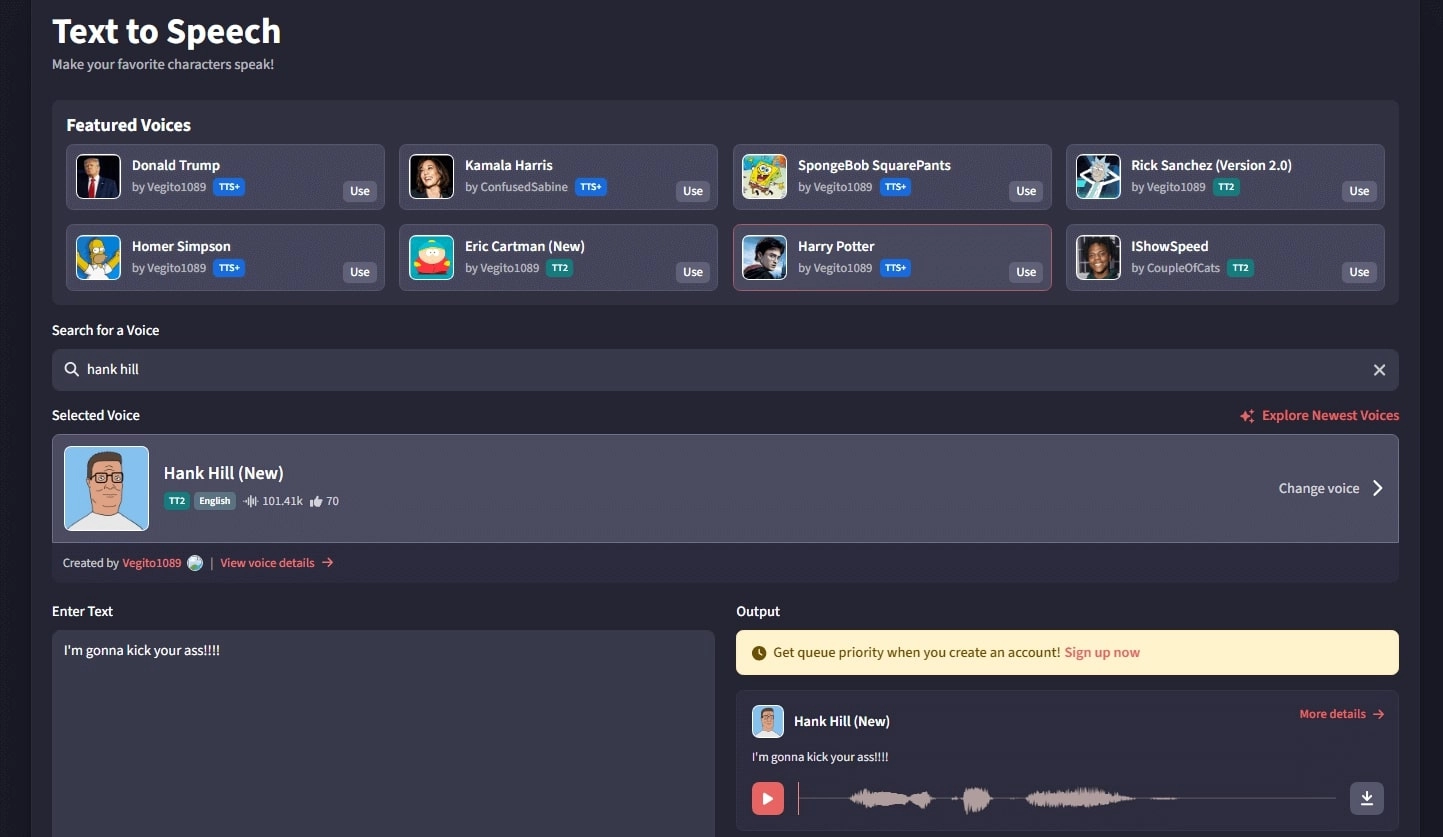
Task: Download the generated audio clip
Action: tap(1366, 798)
